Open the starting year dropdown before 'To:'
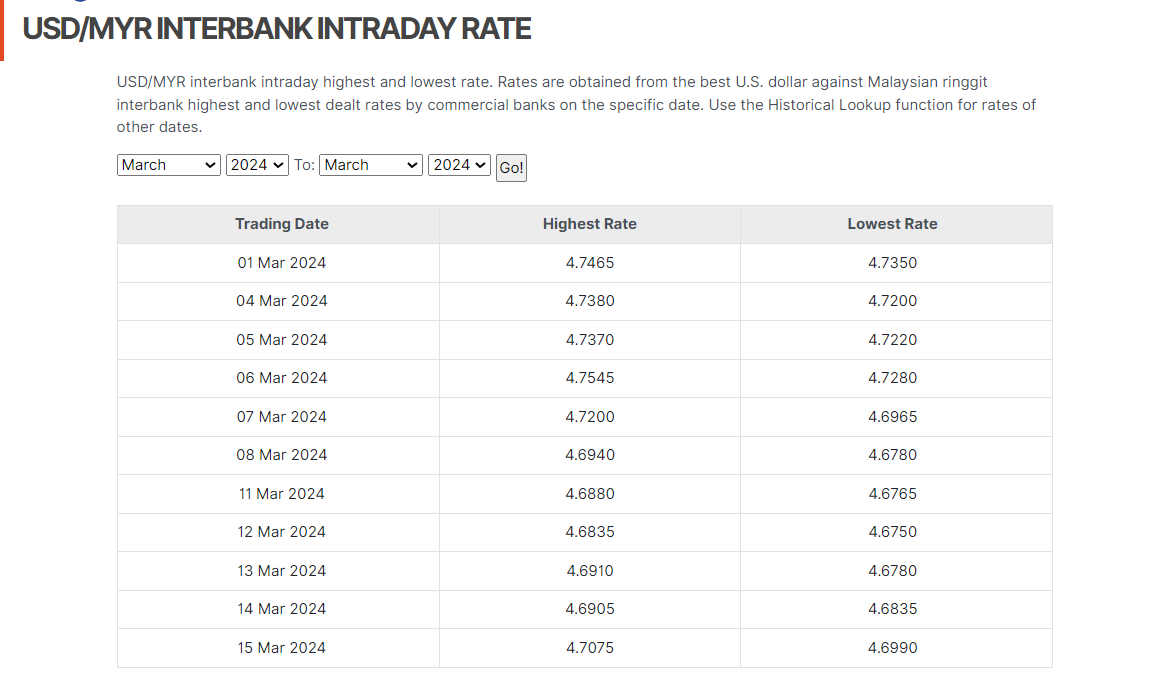Screen dimensions: 1166x690 click(257, 165)
